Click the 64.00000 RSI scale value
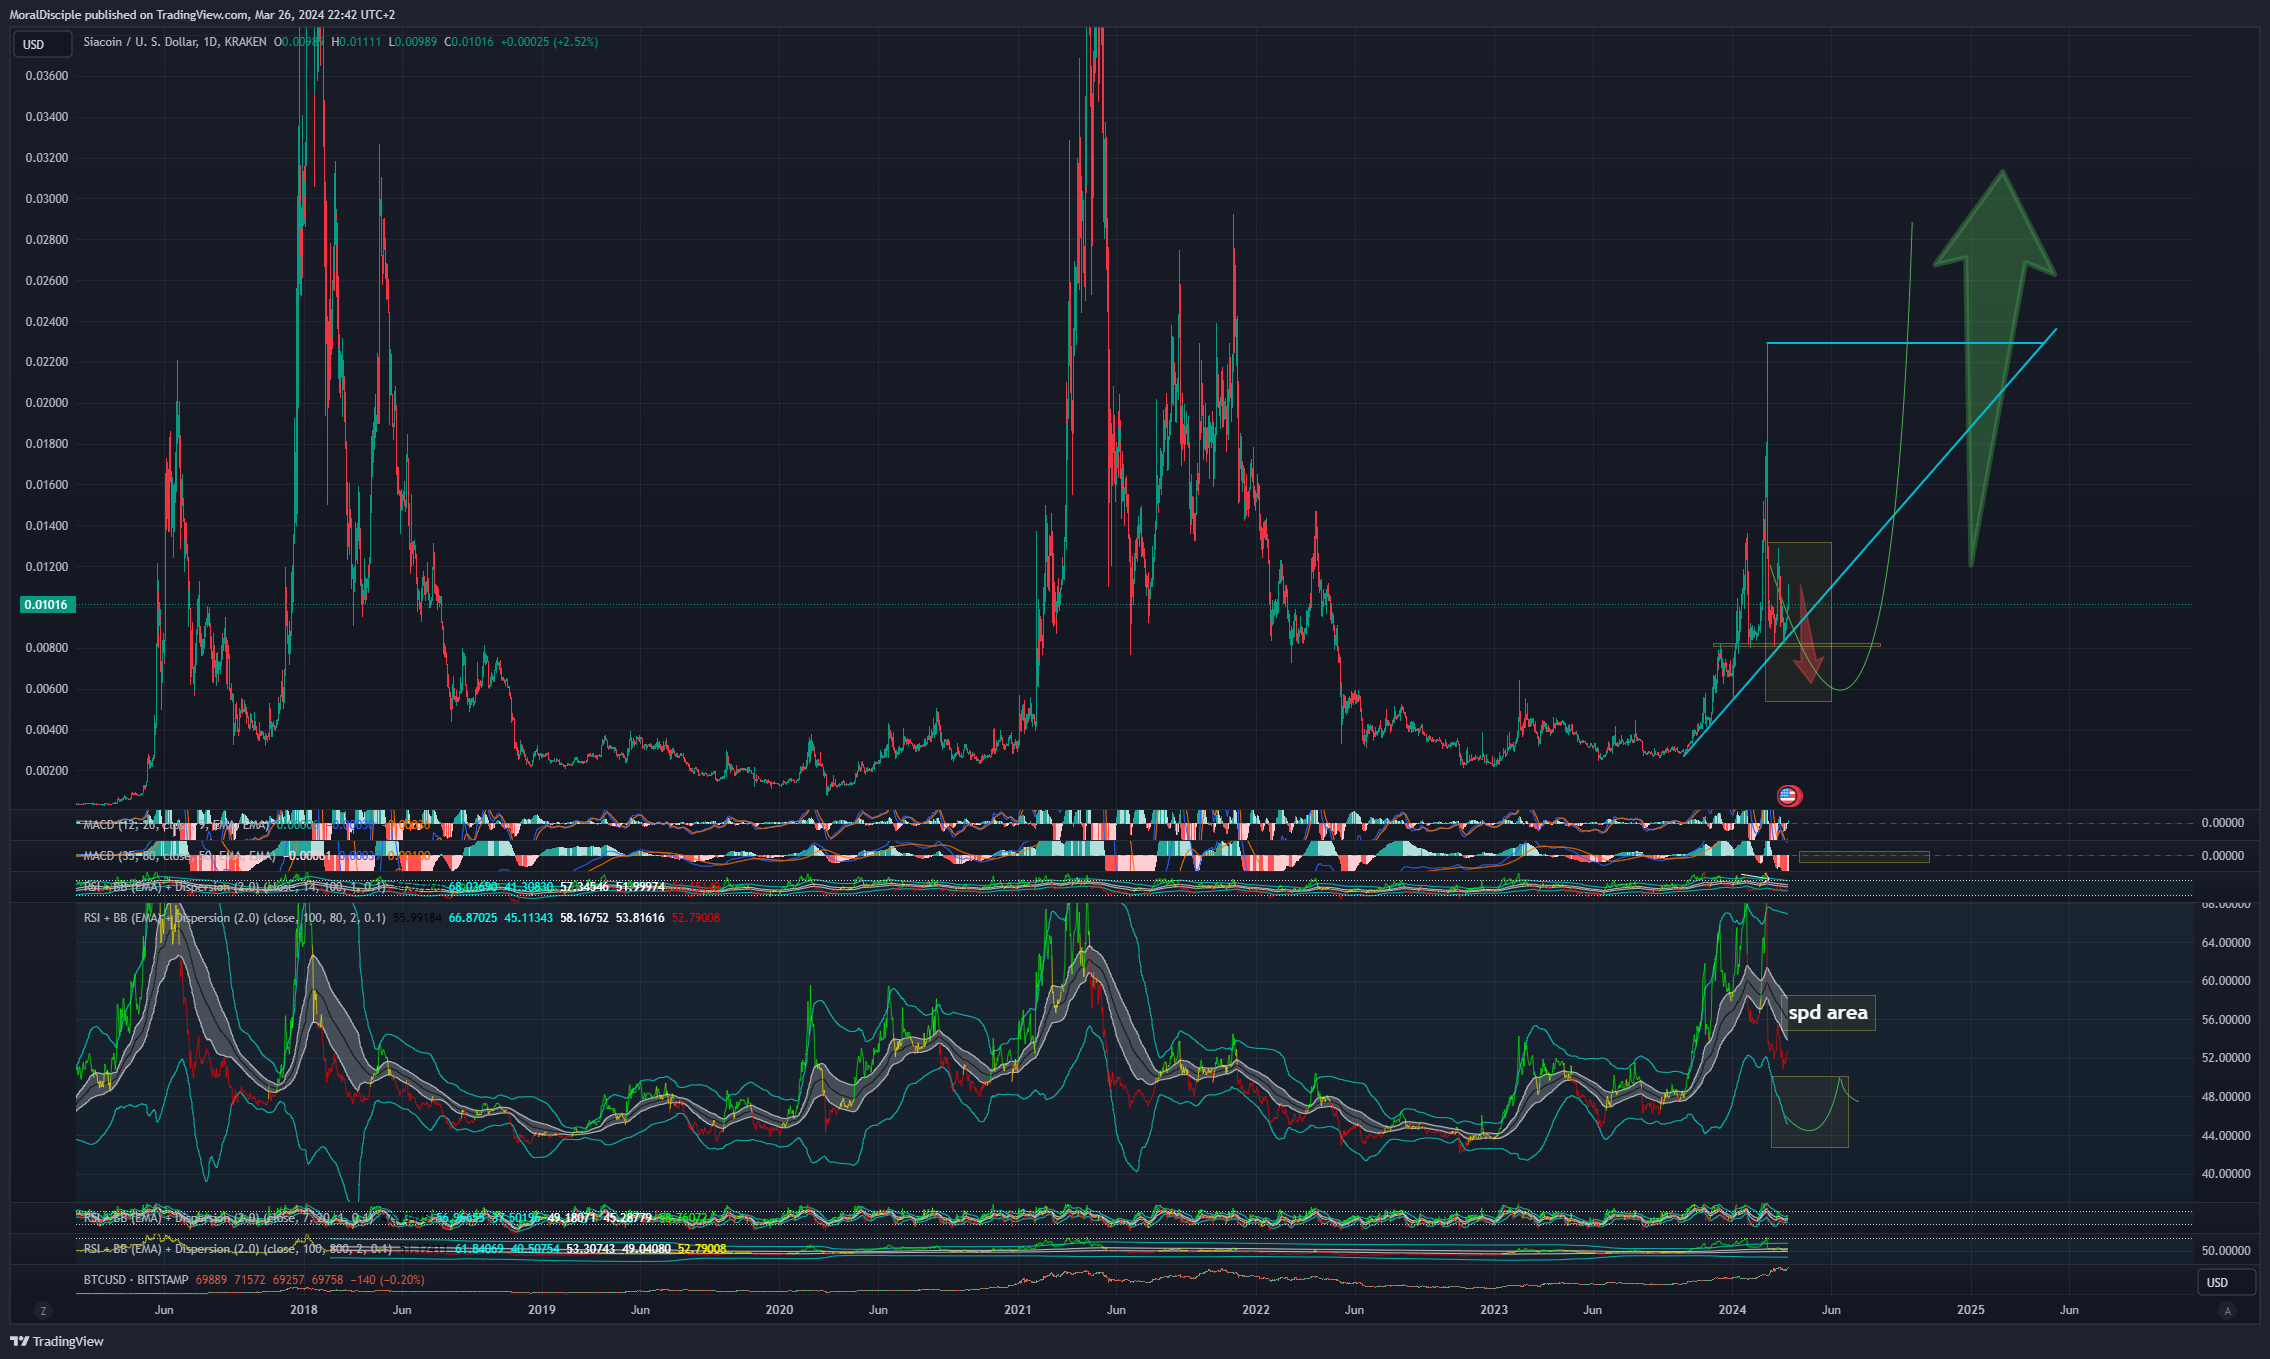The image size is (2270, 1359). [2226, 943]
